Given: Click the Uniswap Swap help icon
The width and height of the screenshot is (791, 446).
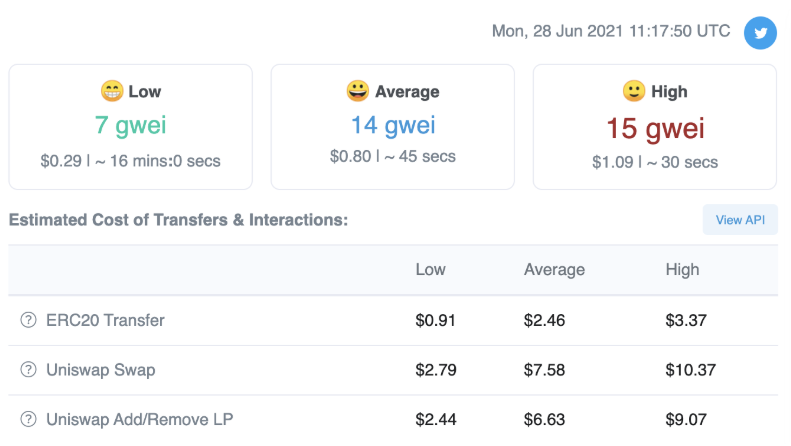Looking at the screenshot, I should [28, 370].
